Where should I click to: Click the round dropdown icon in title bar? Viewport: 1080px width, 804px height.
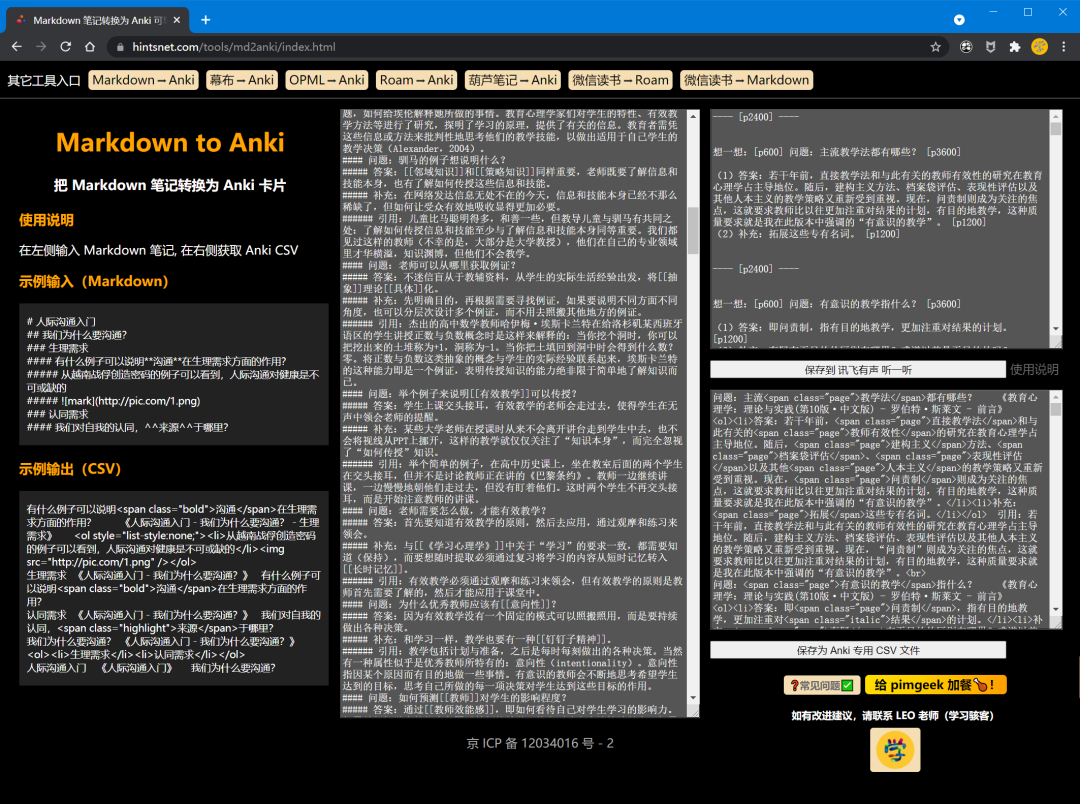tap(959, 20)
